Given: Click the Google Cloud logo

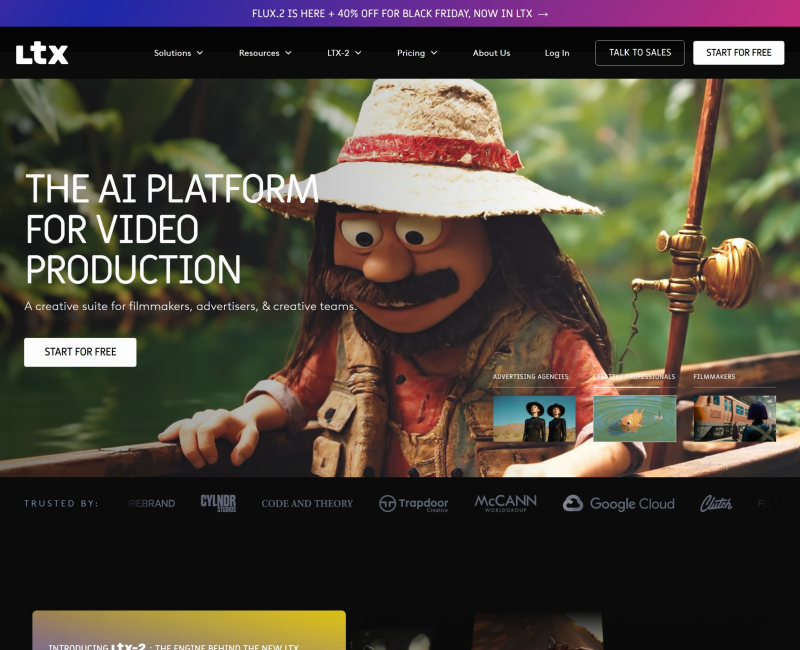Looking at the screenshot, I should (618, 504).
